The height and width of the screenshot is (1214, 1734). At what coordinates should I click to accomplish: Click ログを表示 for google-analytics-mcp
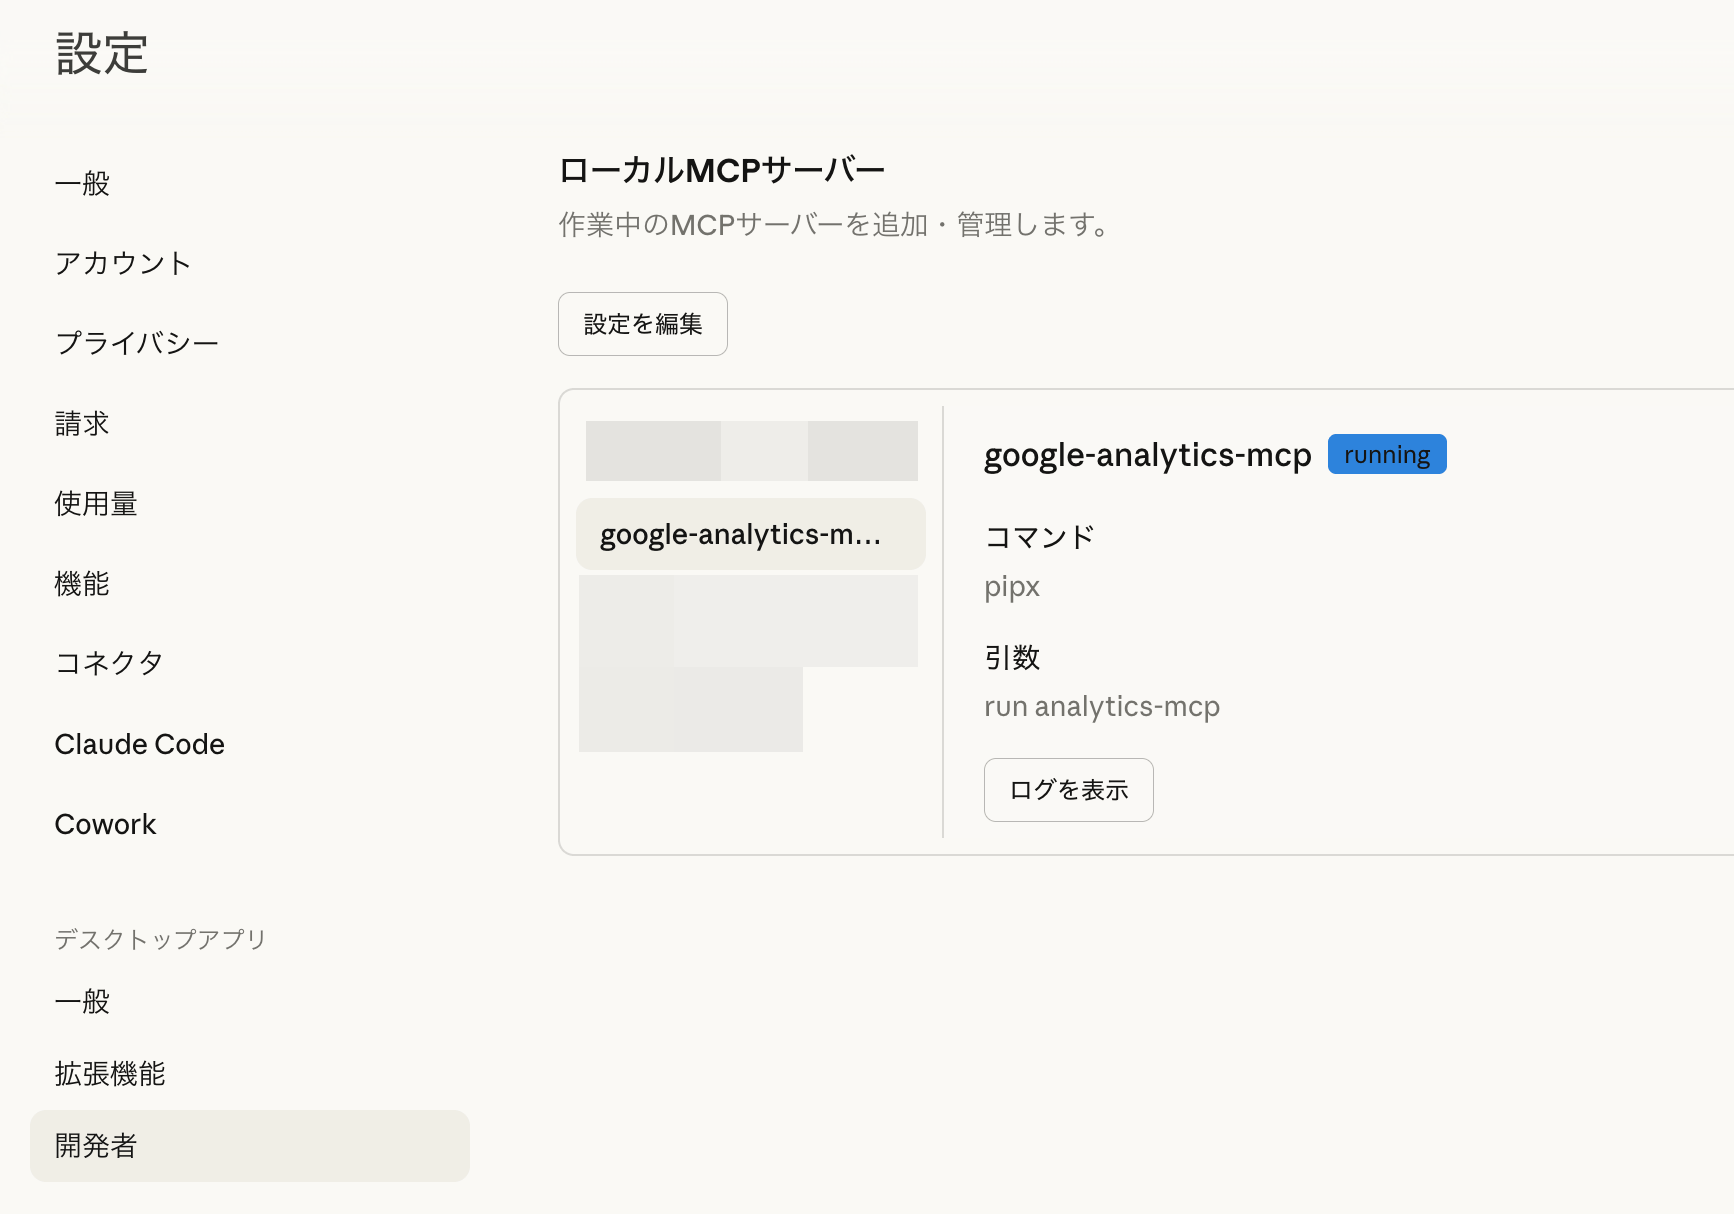[1068, 789]
